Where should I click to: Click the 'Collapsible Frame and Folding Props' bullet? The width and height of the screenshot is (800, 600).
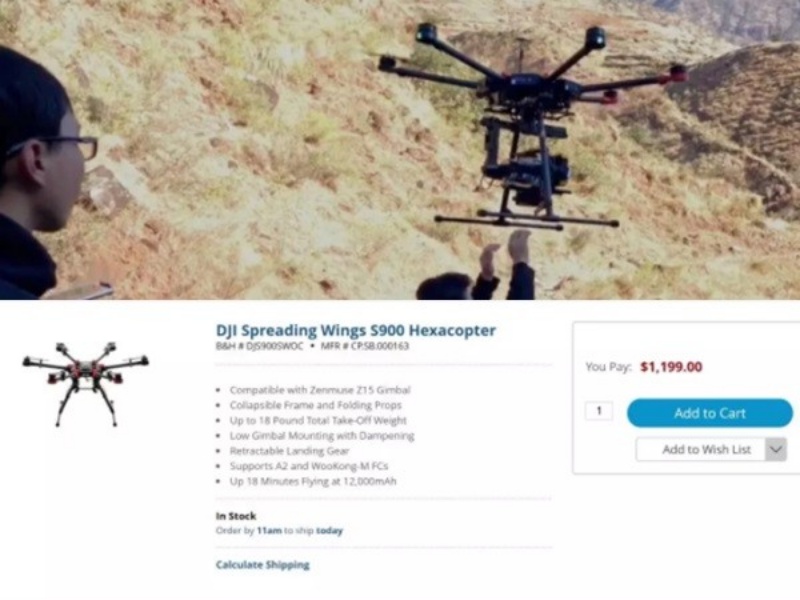tap(315, 405)
